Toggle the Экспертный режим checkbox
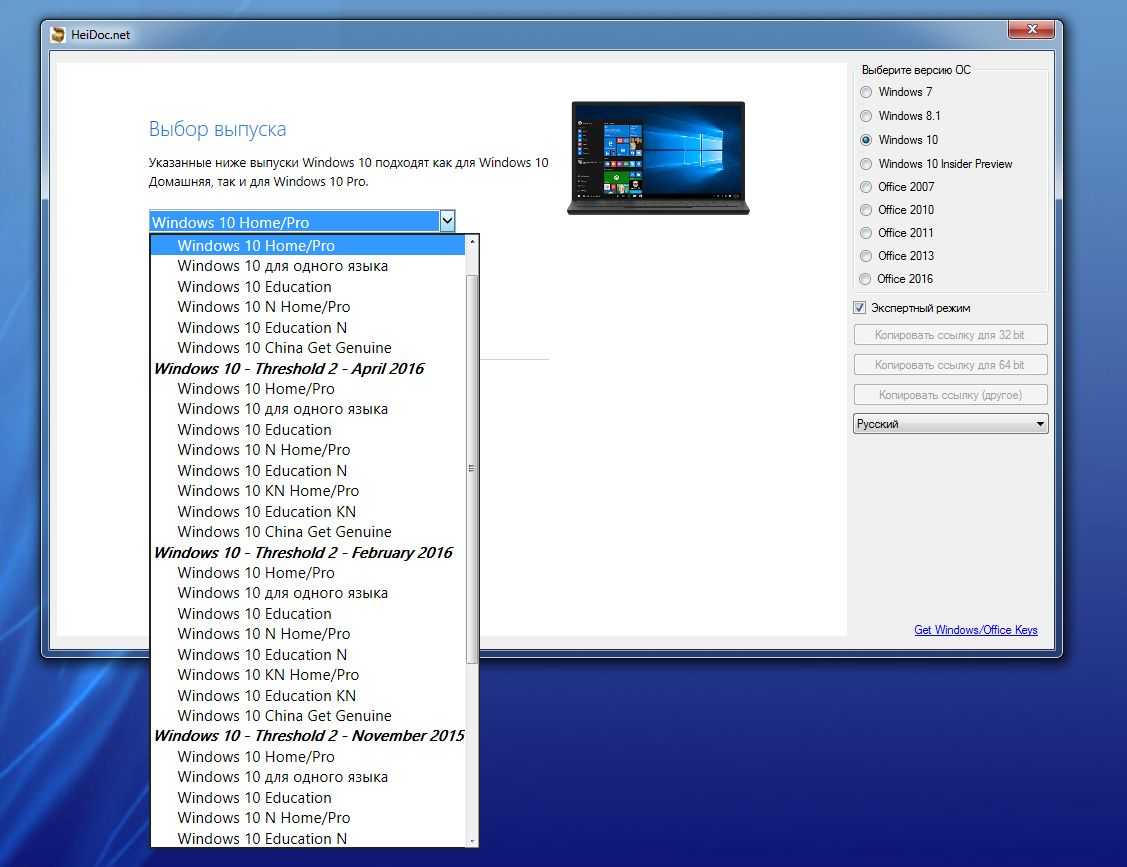This screenshot has width=1127, height=867. pyautogui.click(x=860, y=308)
